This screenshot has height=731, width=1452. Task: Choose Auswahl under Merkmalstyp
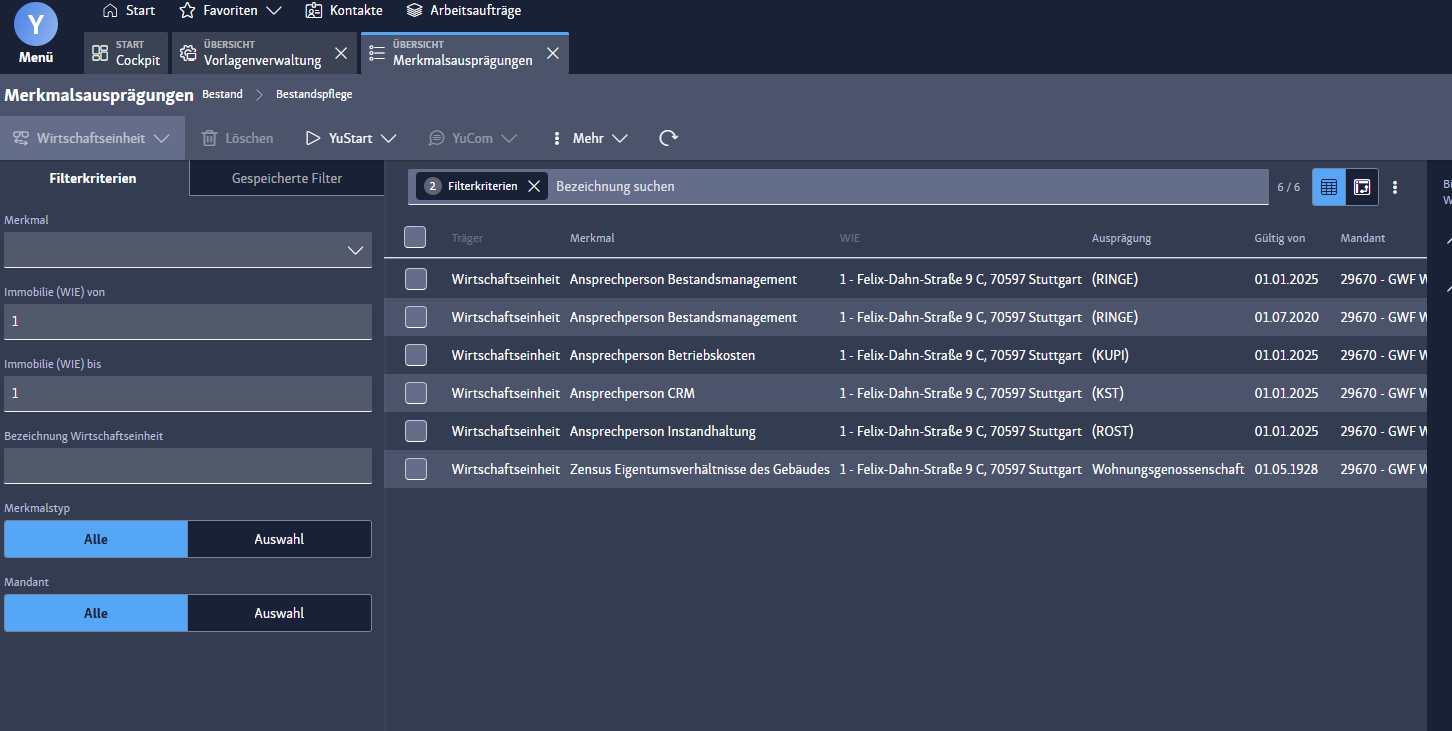pyautogui.click(x=279, y=539)
